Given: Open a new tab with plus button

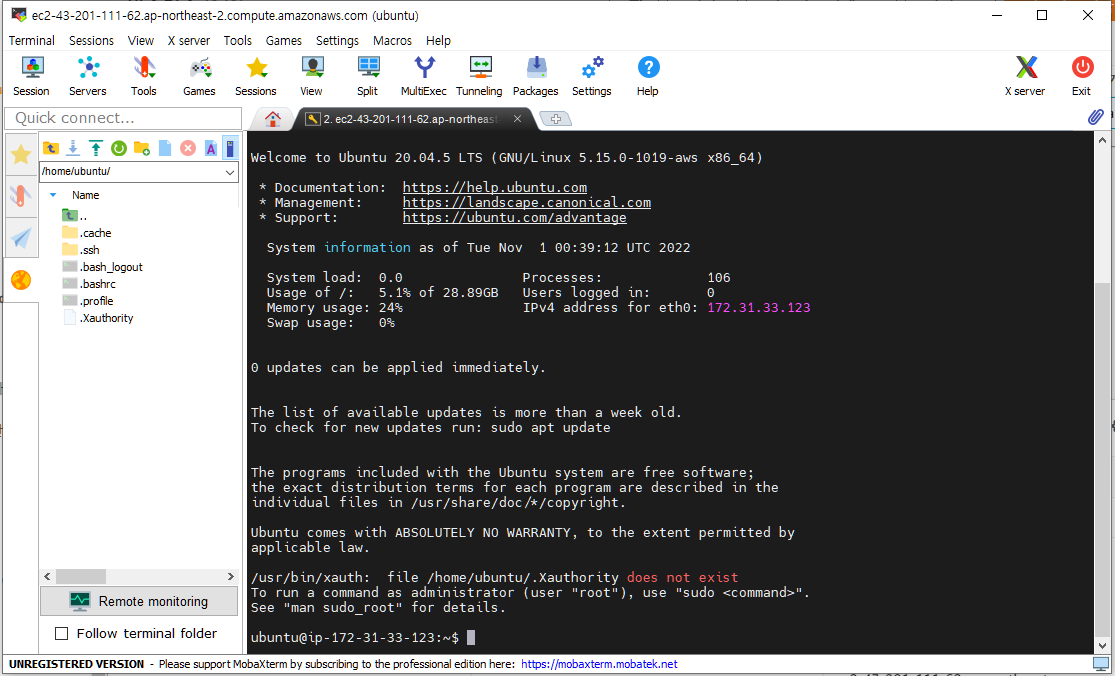Looking at the screenshot, I should (x=556, y=119).
